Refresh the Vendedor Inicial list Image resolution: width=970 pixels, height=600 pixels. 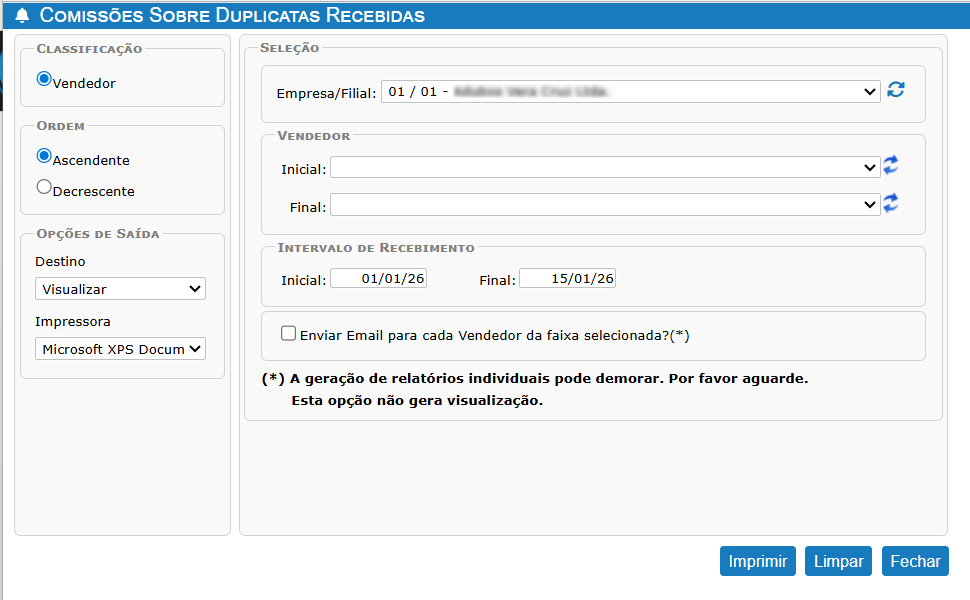coord(891,166)
